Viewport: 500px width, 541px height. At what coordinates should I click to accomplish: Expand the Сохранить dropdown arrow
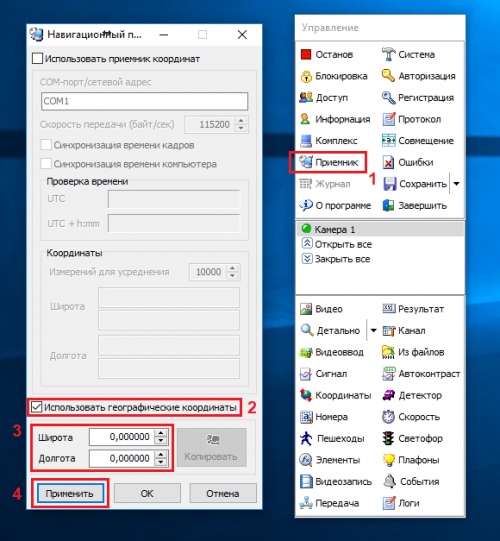(x=456, y=184)
